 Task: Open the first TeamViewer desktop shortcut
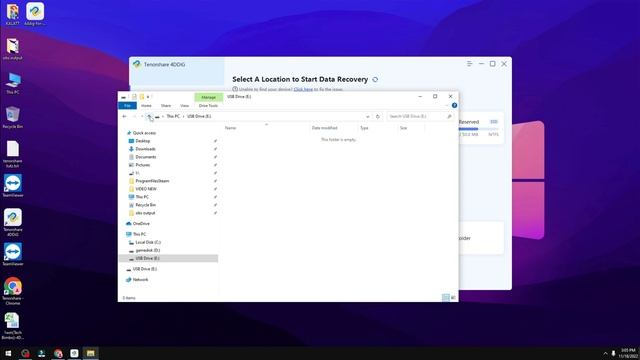click(13, 186)
